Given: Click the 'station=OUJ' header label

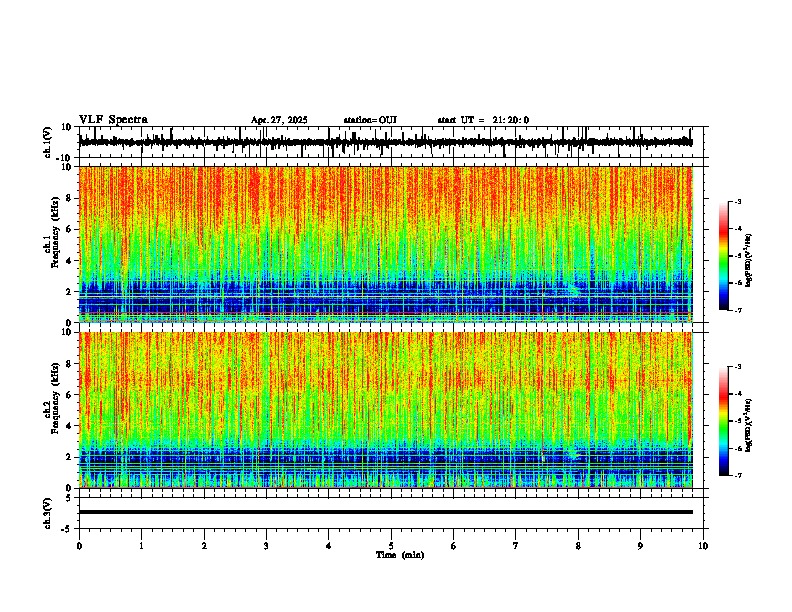Looking at the screenshot, I should click(370, 120).
